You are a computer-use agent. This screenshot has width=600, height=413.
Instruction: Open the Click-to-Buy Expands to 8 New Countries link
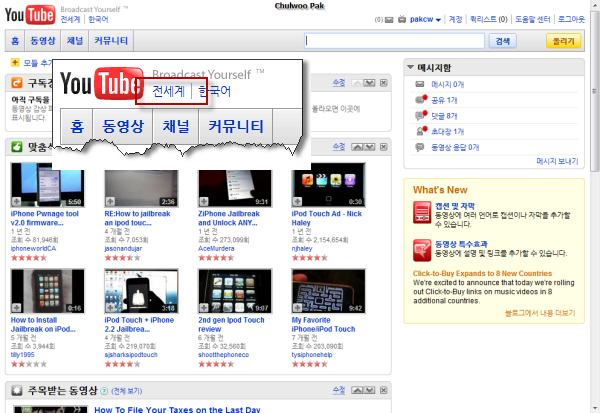(482, 273)
